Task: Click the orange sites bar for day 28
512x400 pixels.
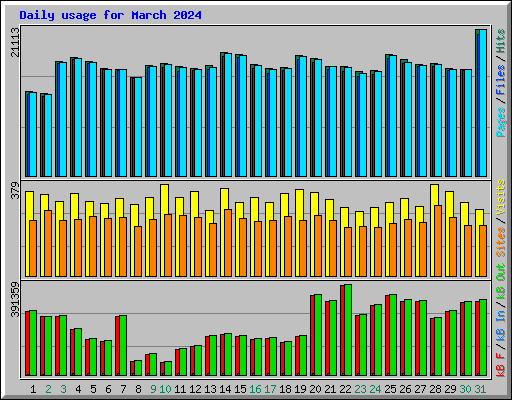Action: [x=438, y=241]
